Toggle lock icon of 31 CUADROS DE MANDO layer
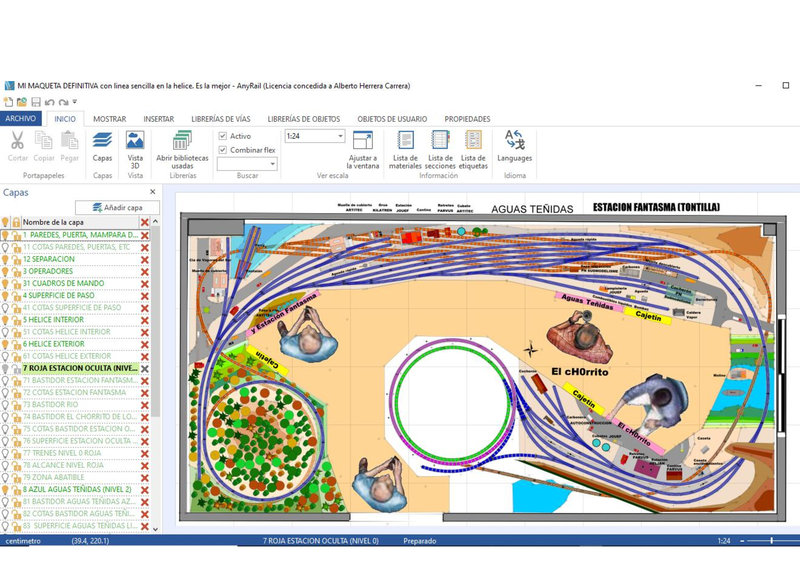 (x=16, y=284)
